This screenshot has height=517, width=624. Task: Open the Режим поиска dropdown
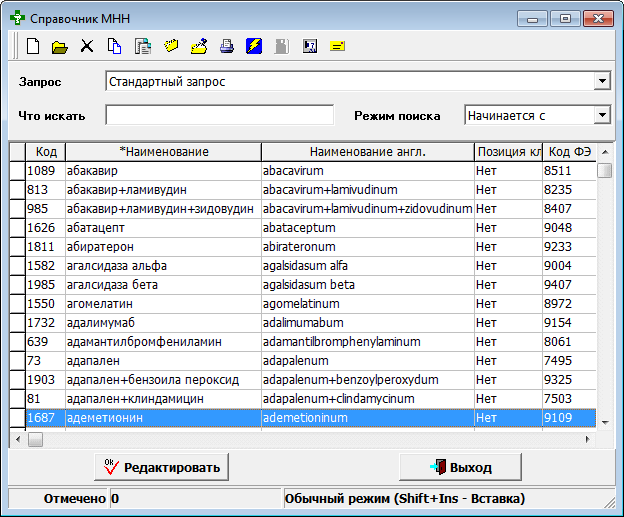pos(602,116)
